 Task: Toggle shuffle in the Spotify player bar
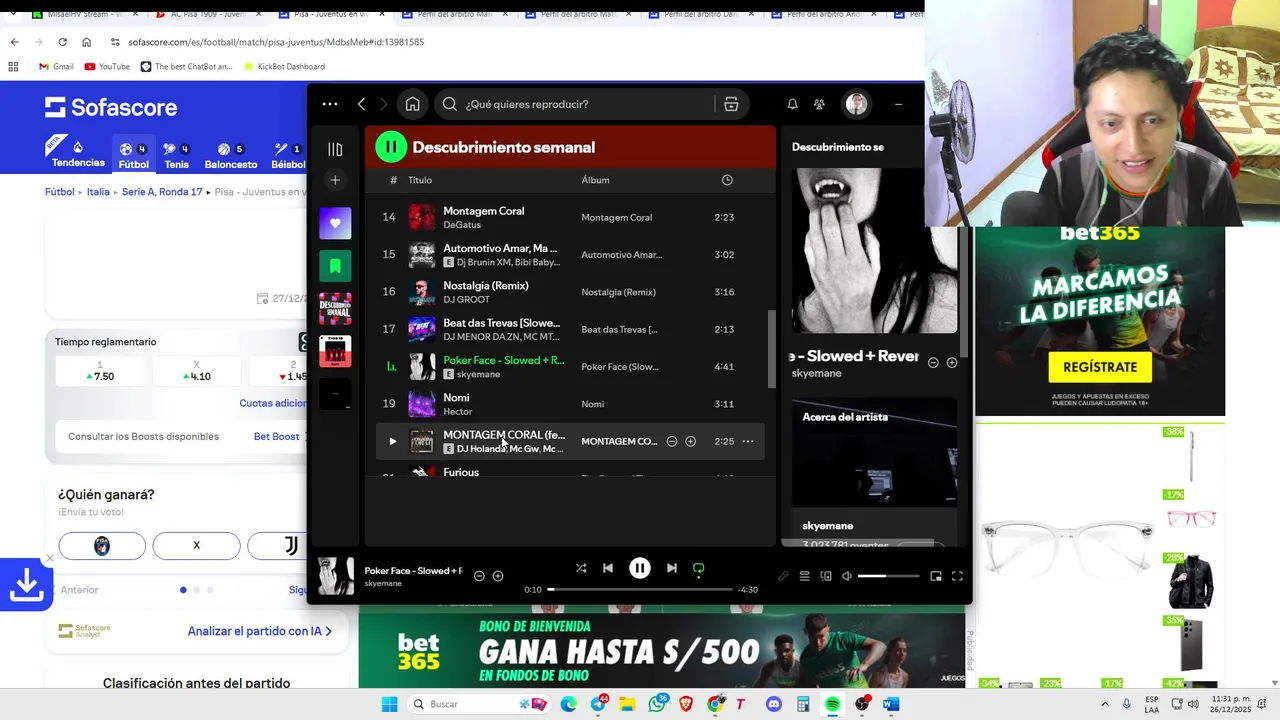tap(581, 568)
